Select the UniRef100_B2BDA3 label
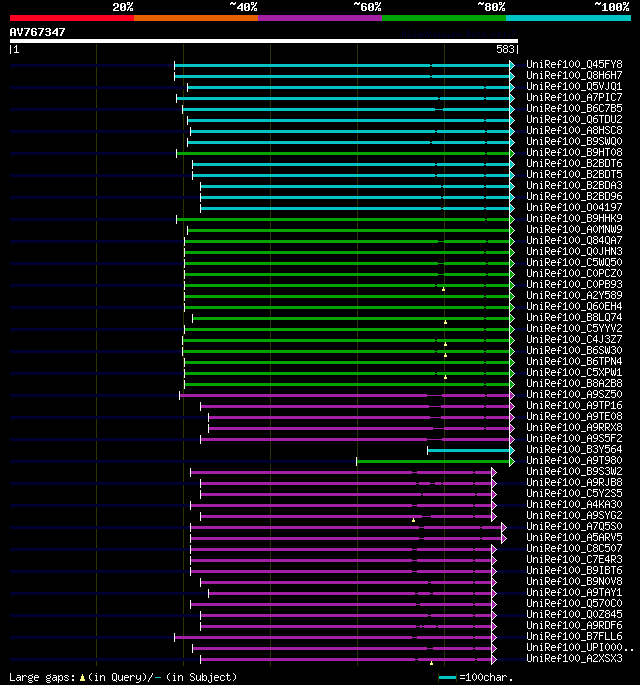 pos(574,185)
